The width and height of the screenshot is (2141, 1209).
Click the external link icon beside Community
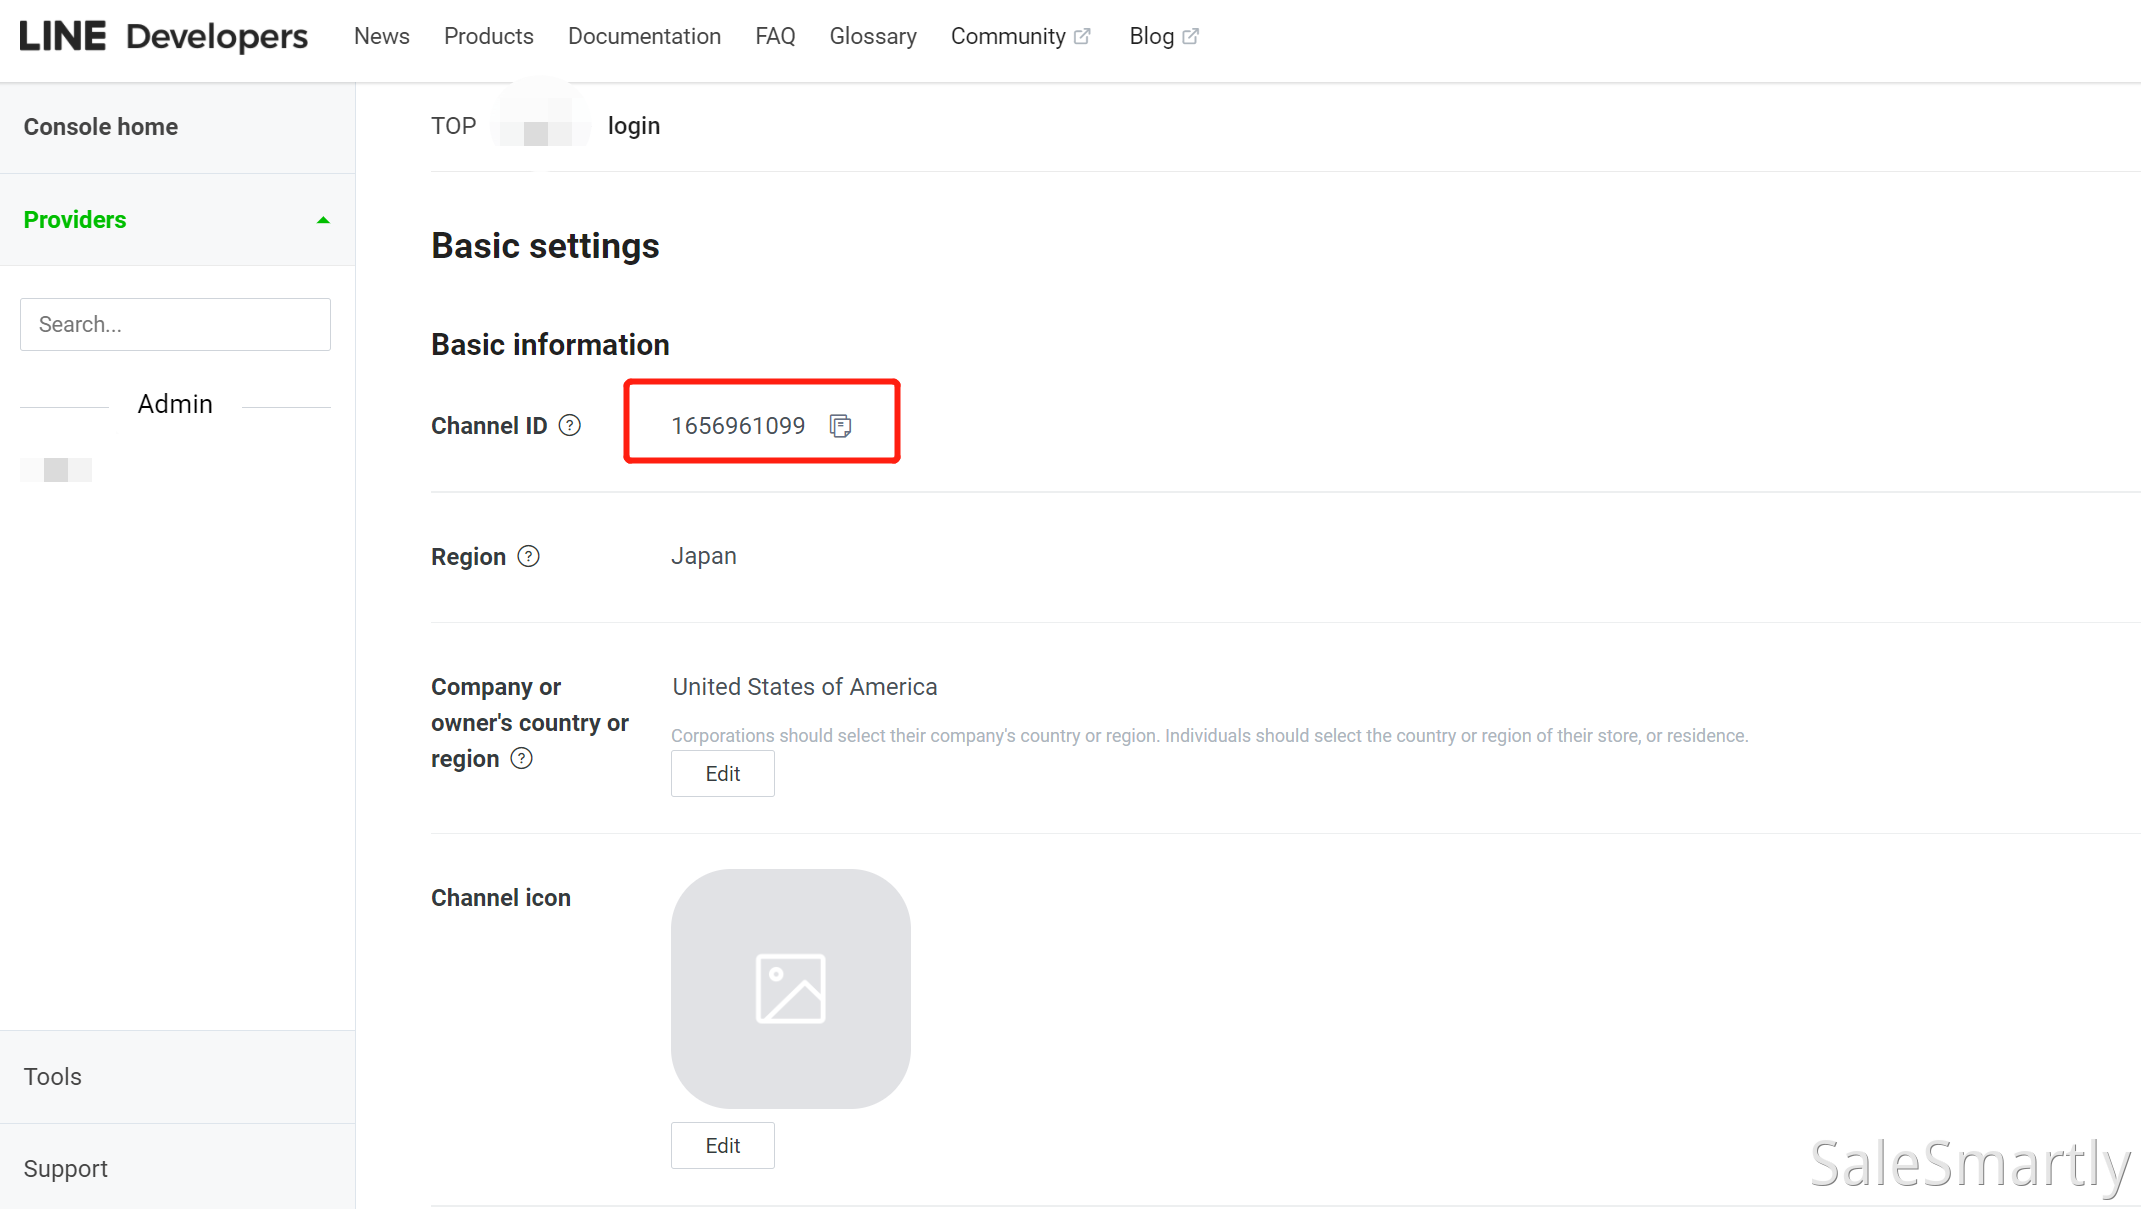coord(1082,36)
